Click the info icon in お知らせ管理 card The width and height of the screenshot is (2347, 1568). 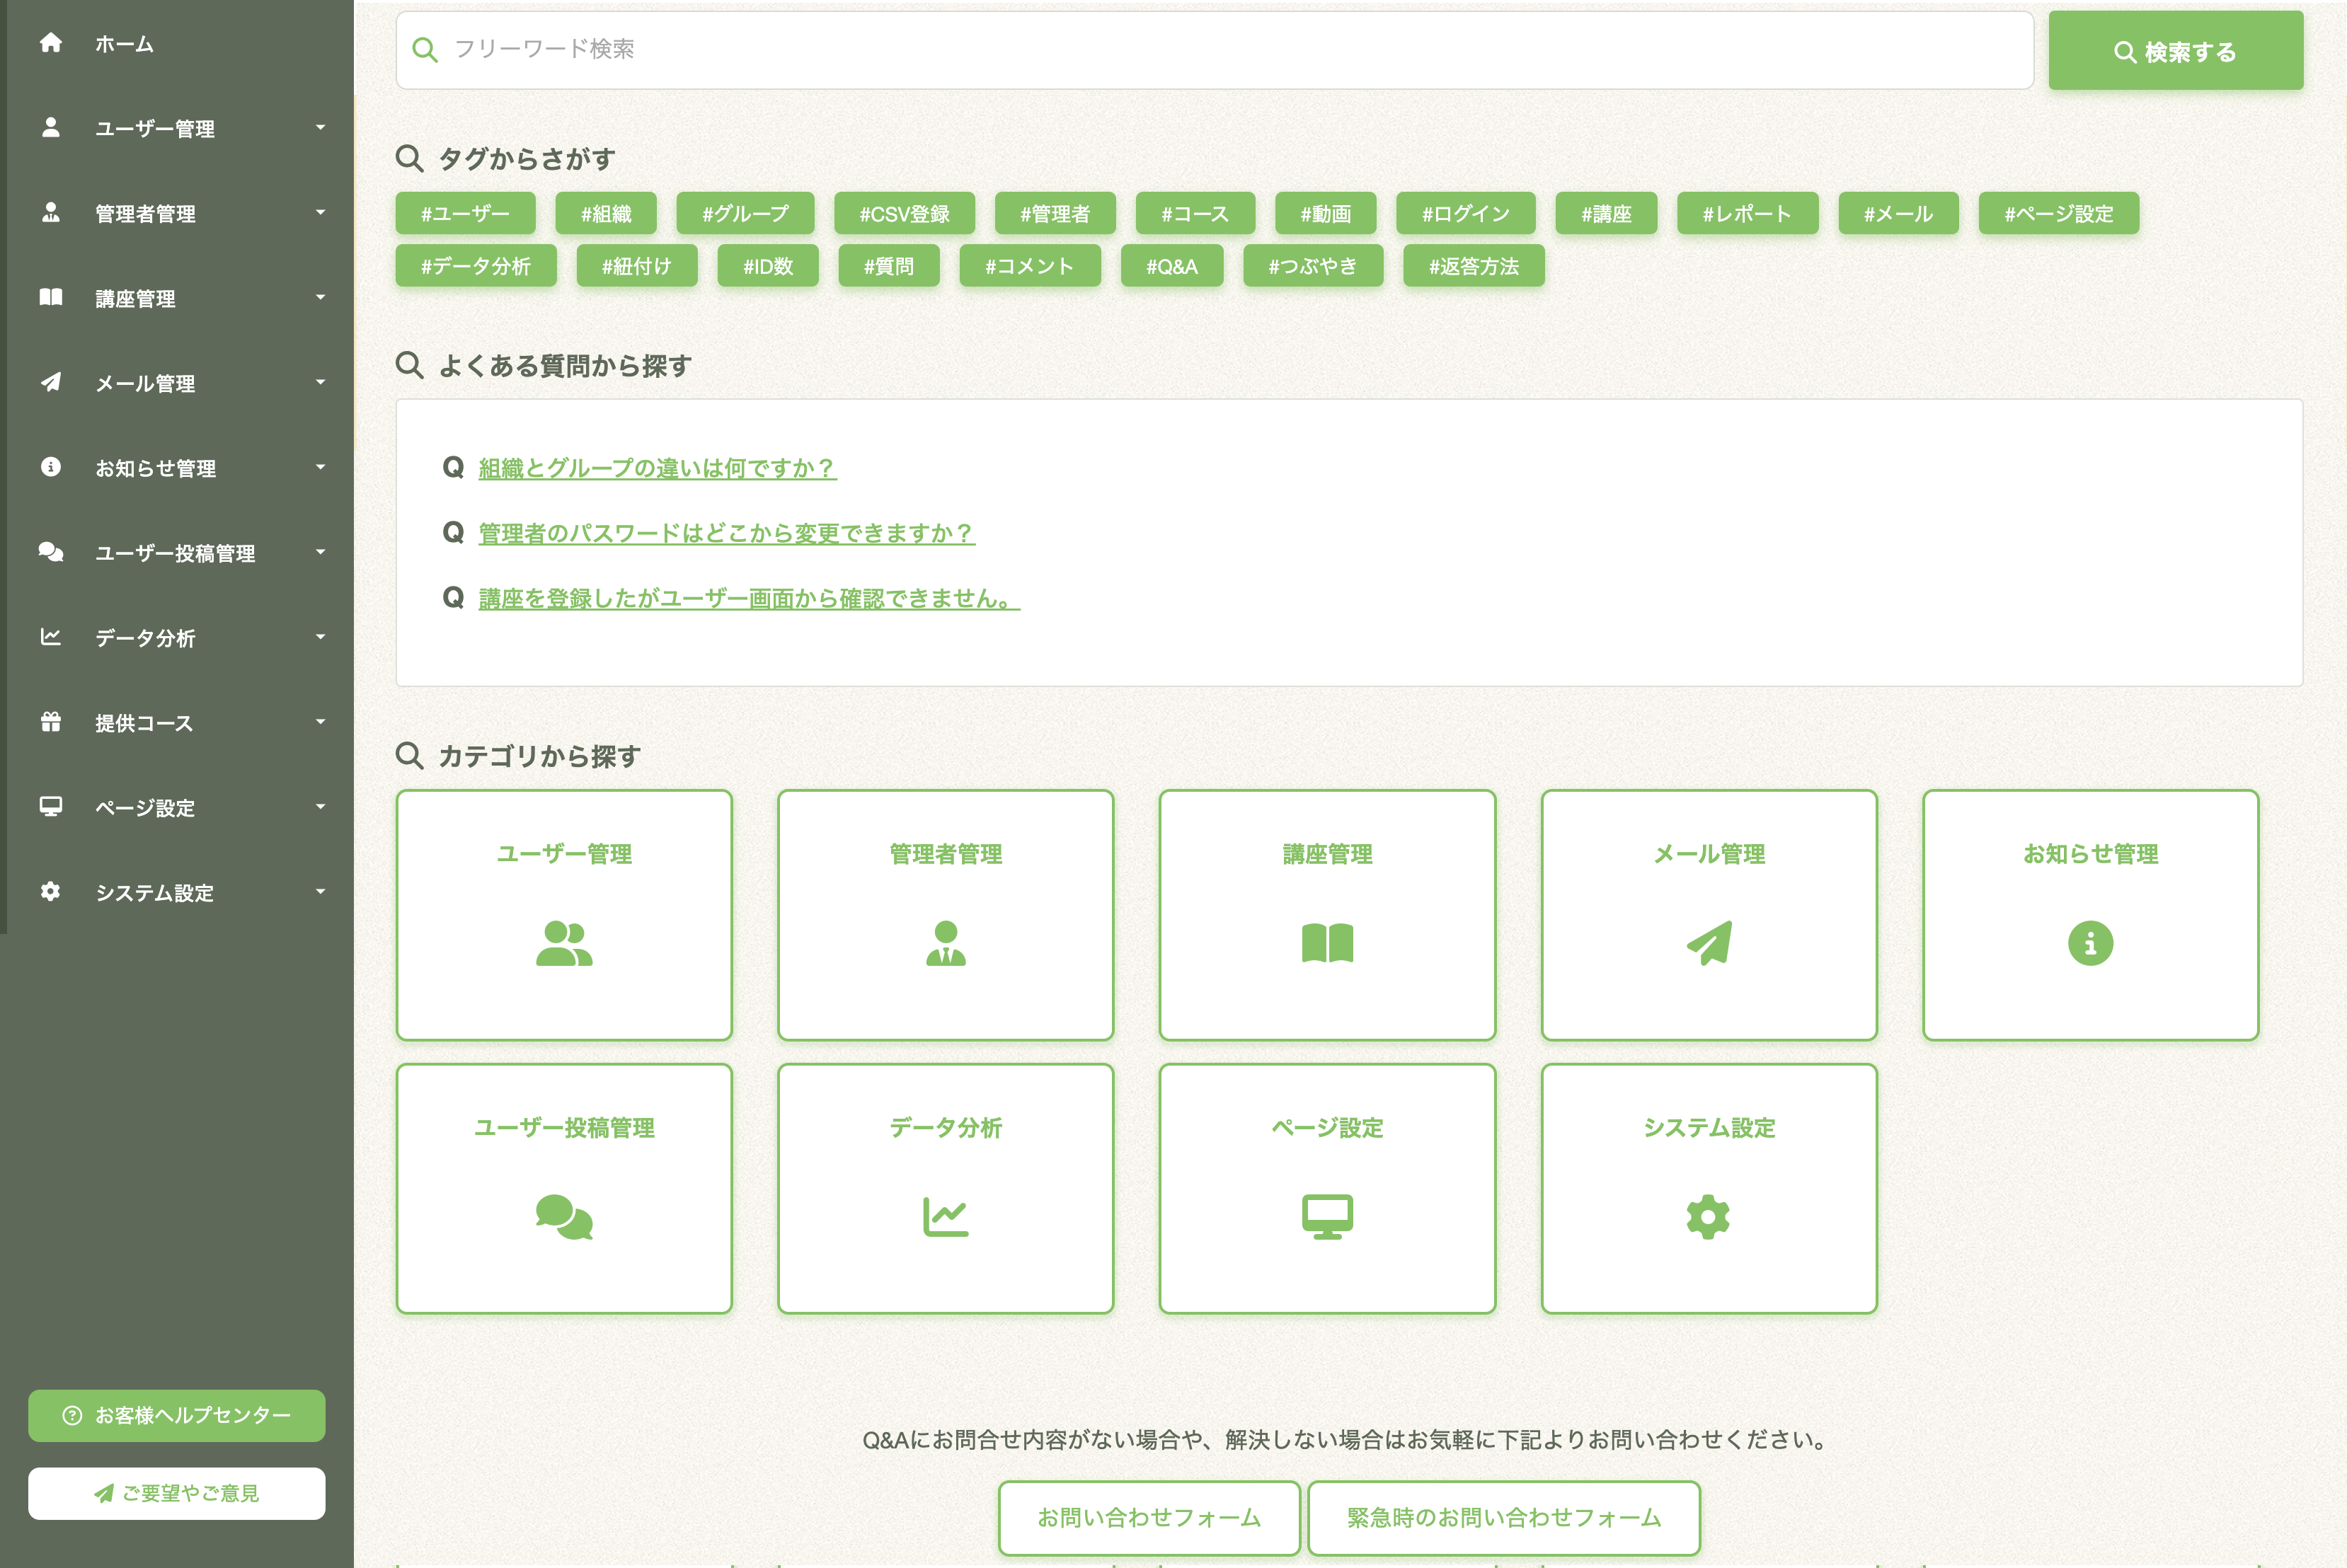click(2090, 943)
